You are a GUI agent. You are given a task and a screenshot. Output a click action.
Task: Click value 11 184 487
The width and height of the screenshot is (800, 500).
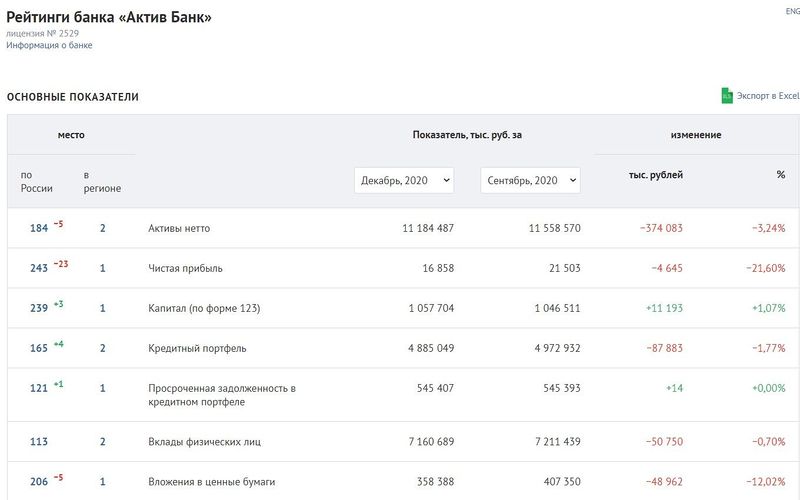click(428, 228)
